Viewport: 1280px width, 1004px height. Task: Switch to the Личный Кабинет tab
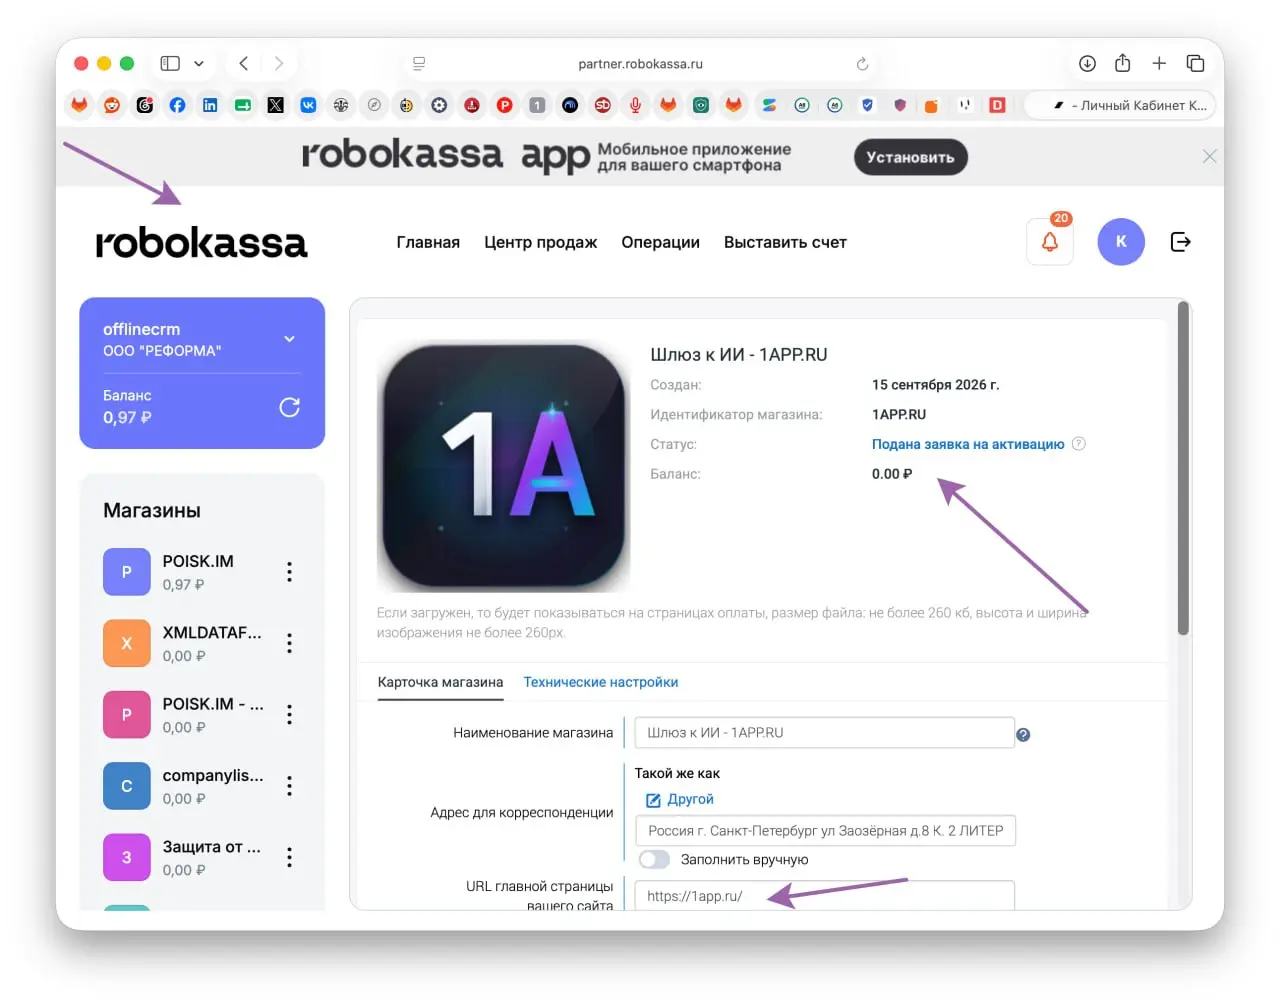tap(1120, 105)
